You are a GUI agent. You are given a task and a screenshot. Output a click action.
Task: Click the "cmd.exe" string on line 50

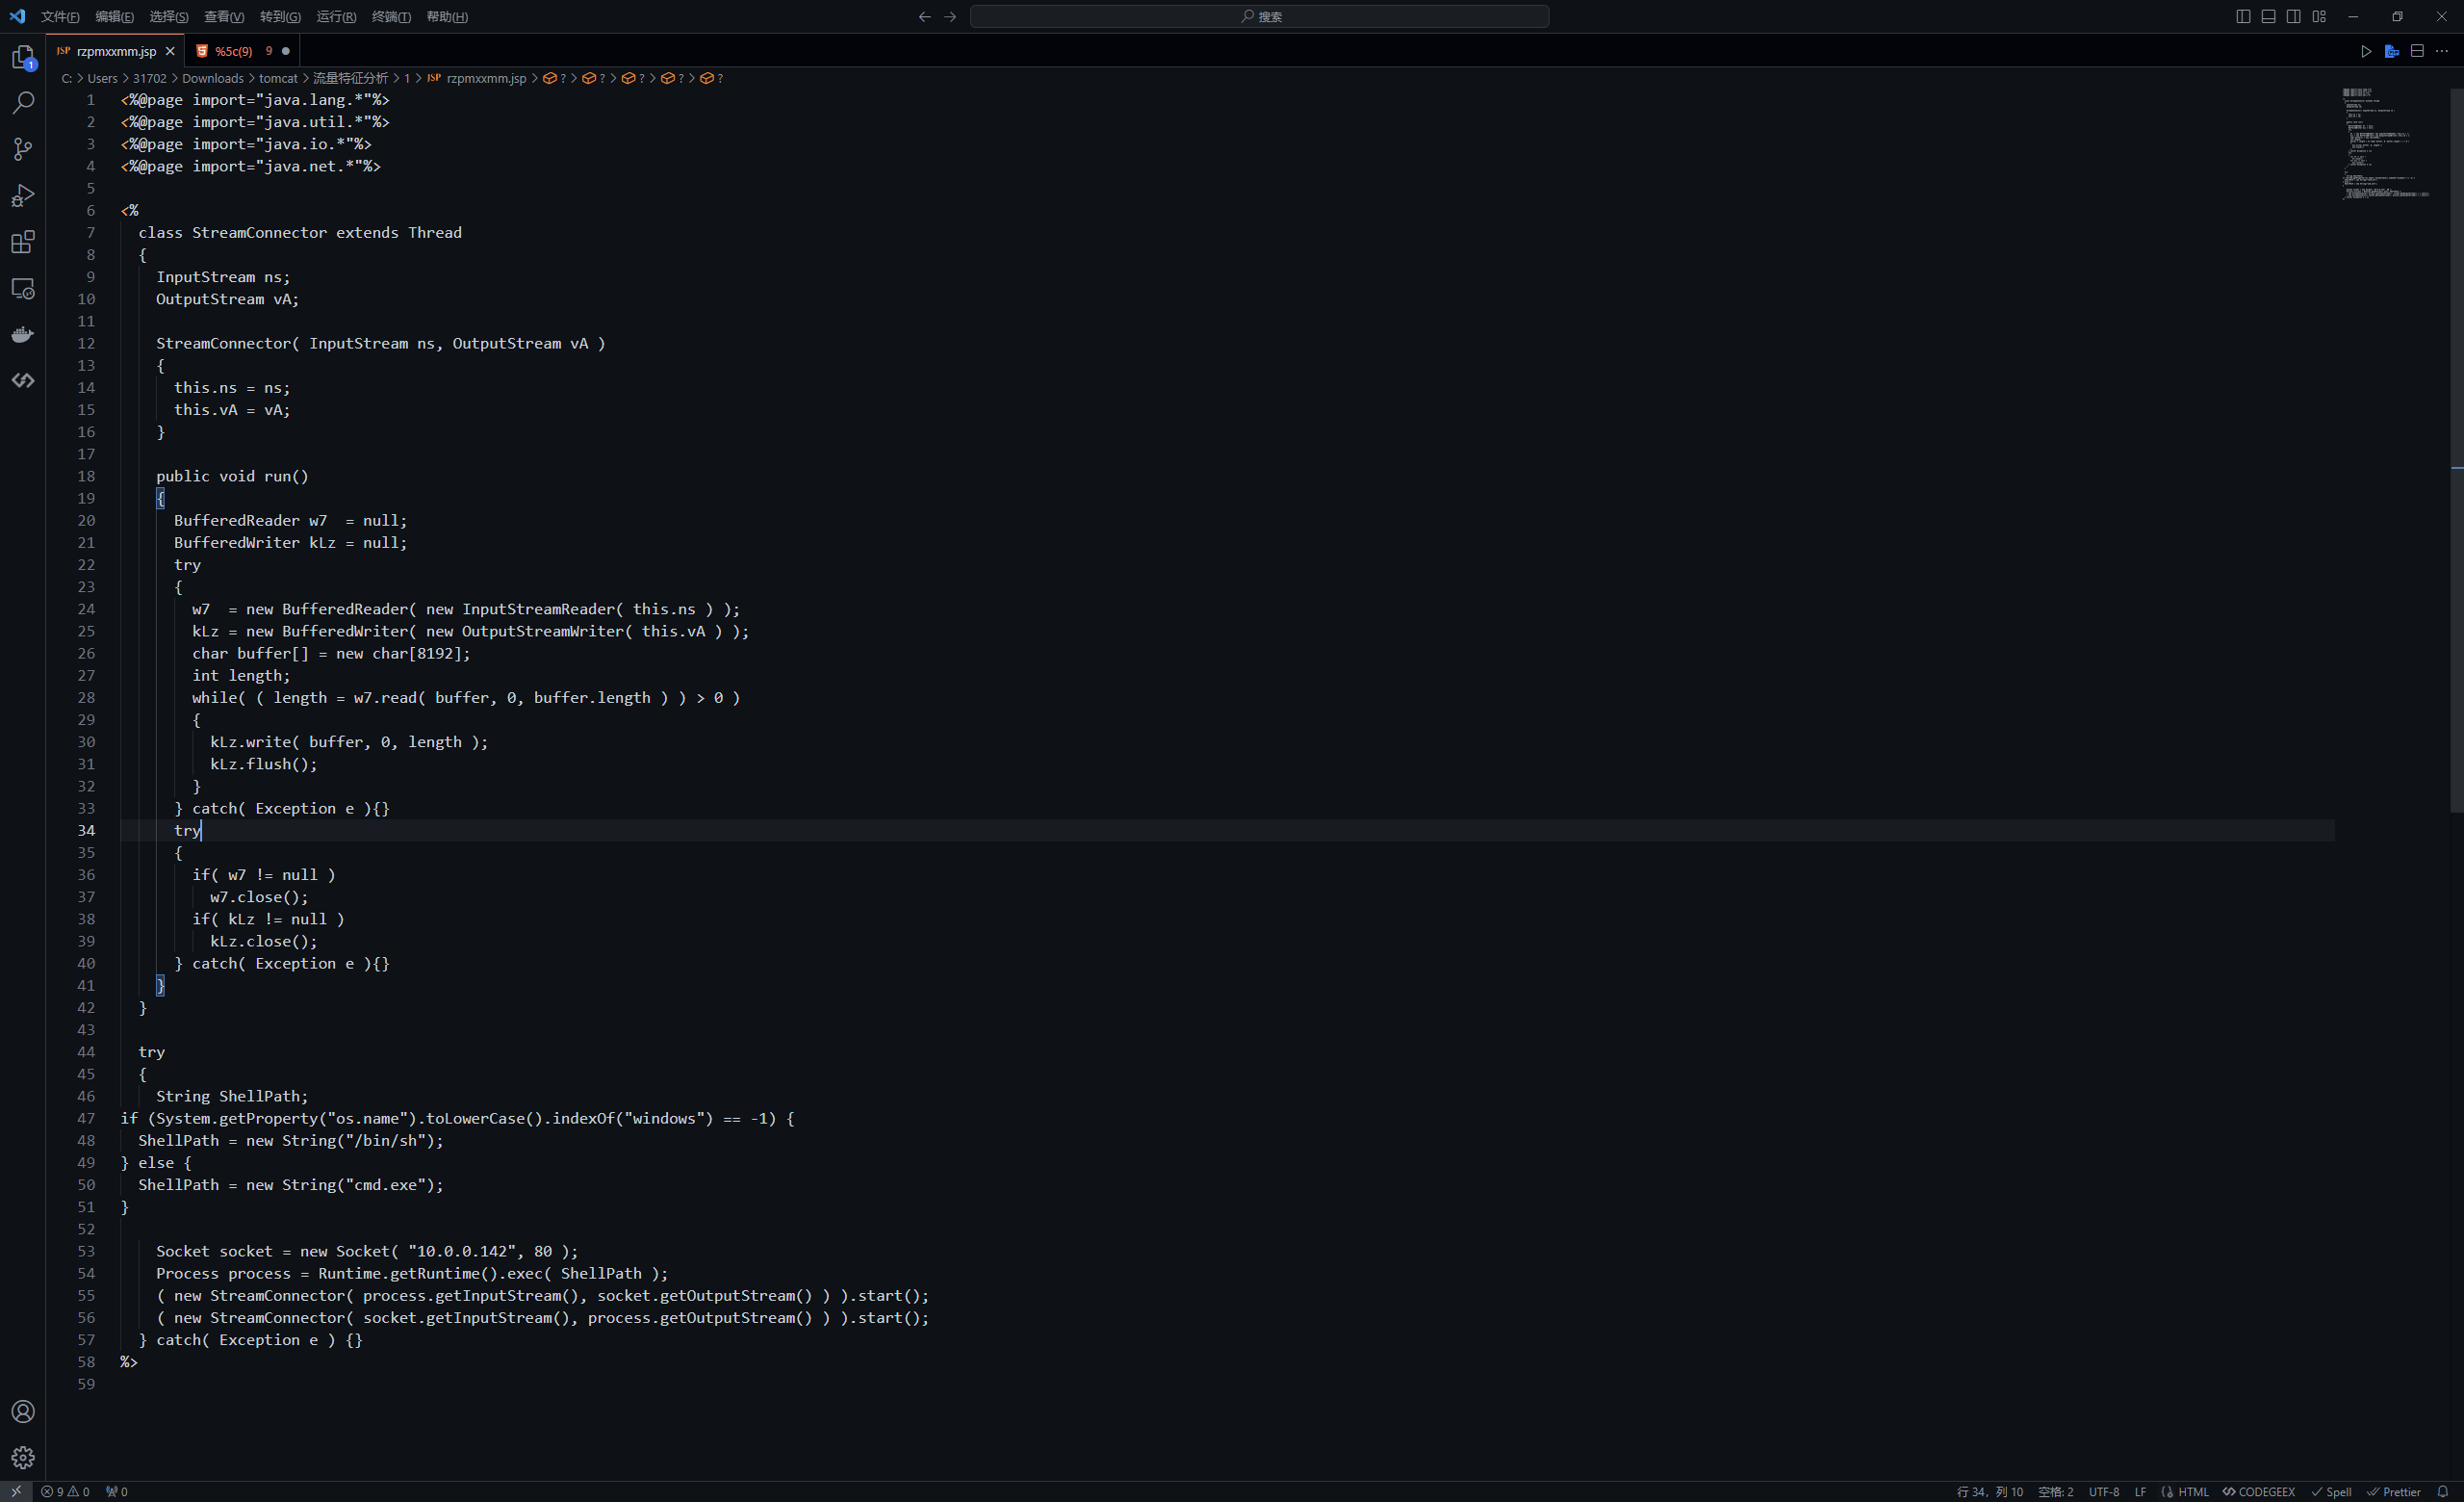[x=386, y=1184]
